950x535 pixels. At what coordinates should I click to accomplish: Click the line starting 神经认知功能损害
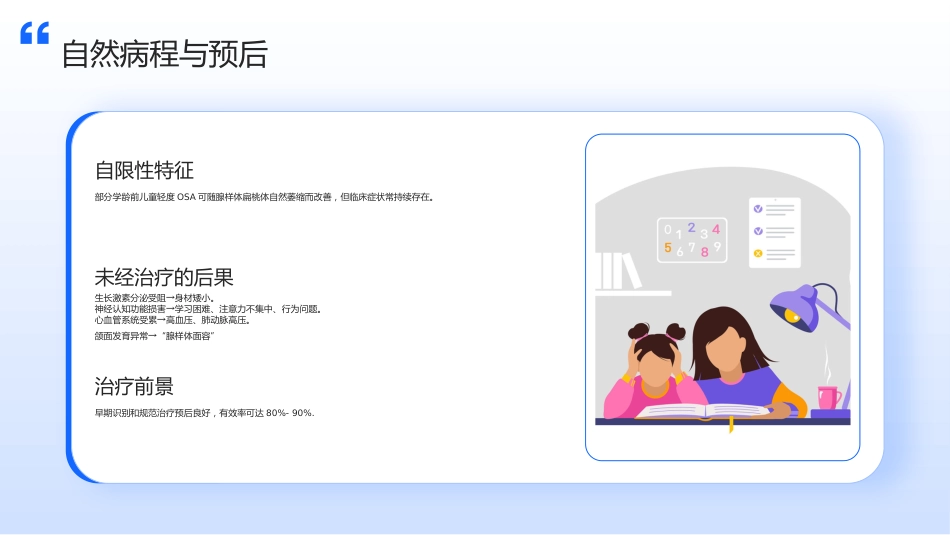point(208,309)
